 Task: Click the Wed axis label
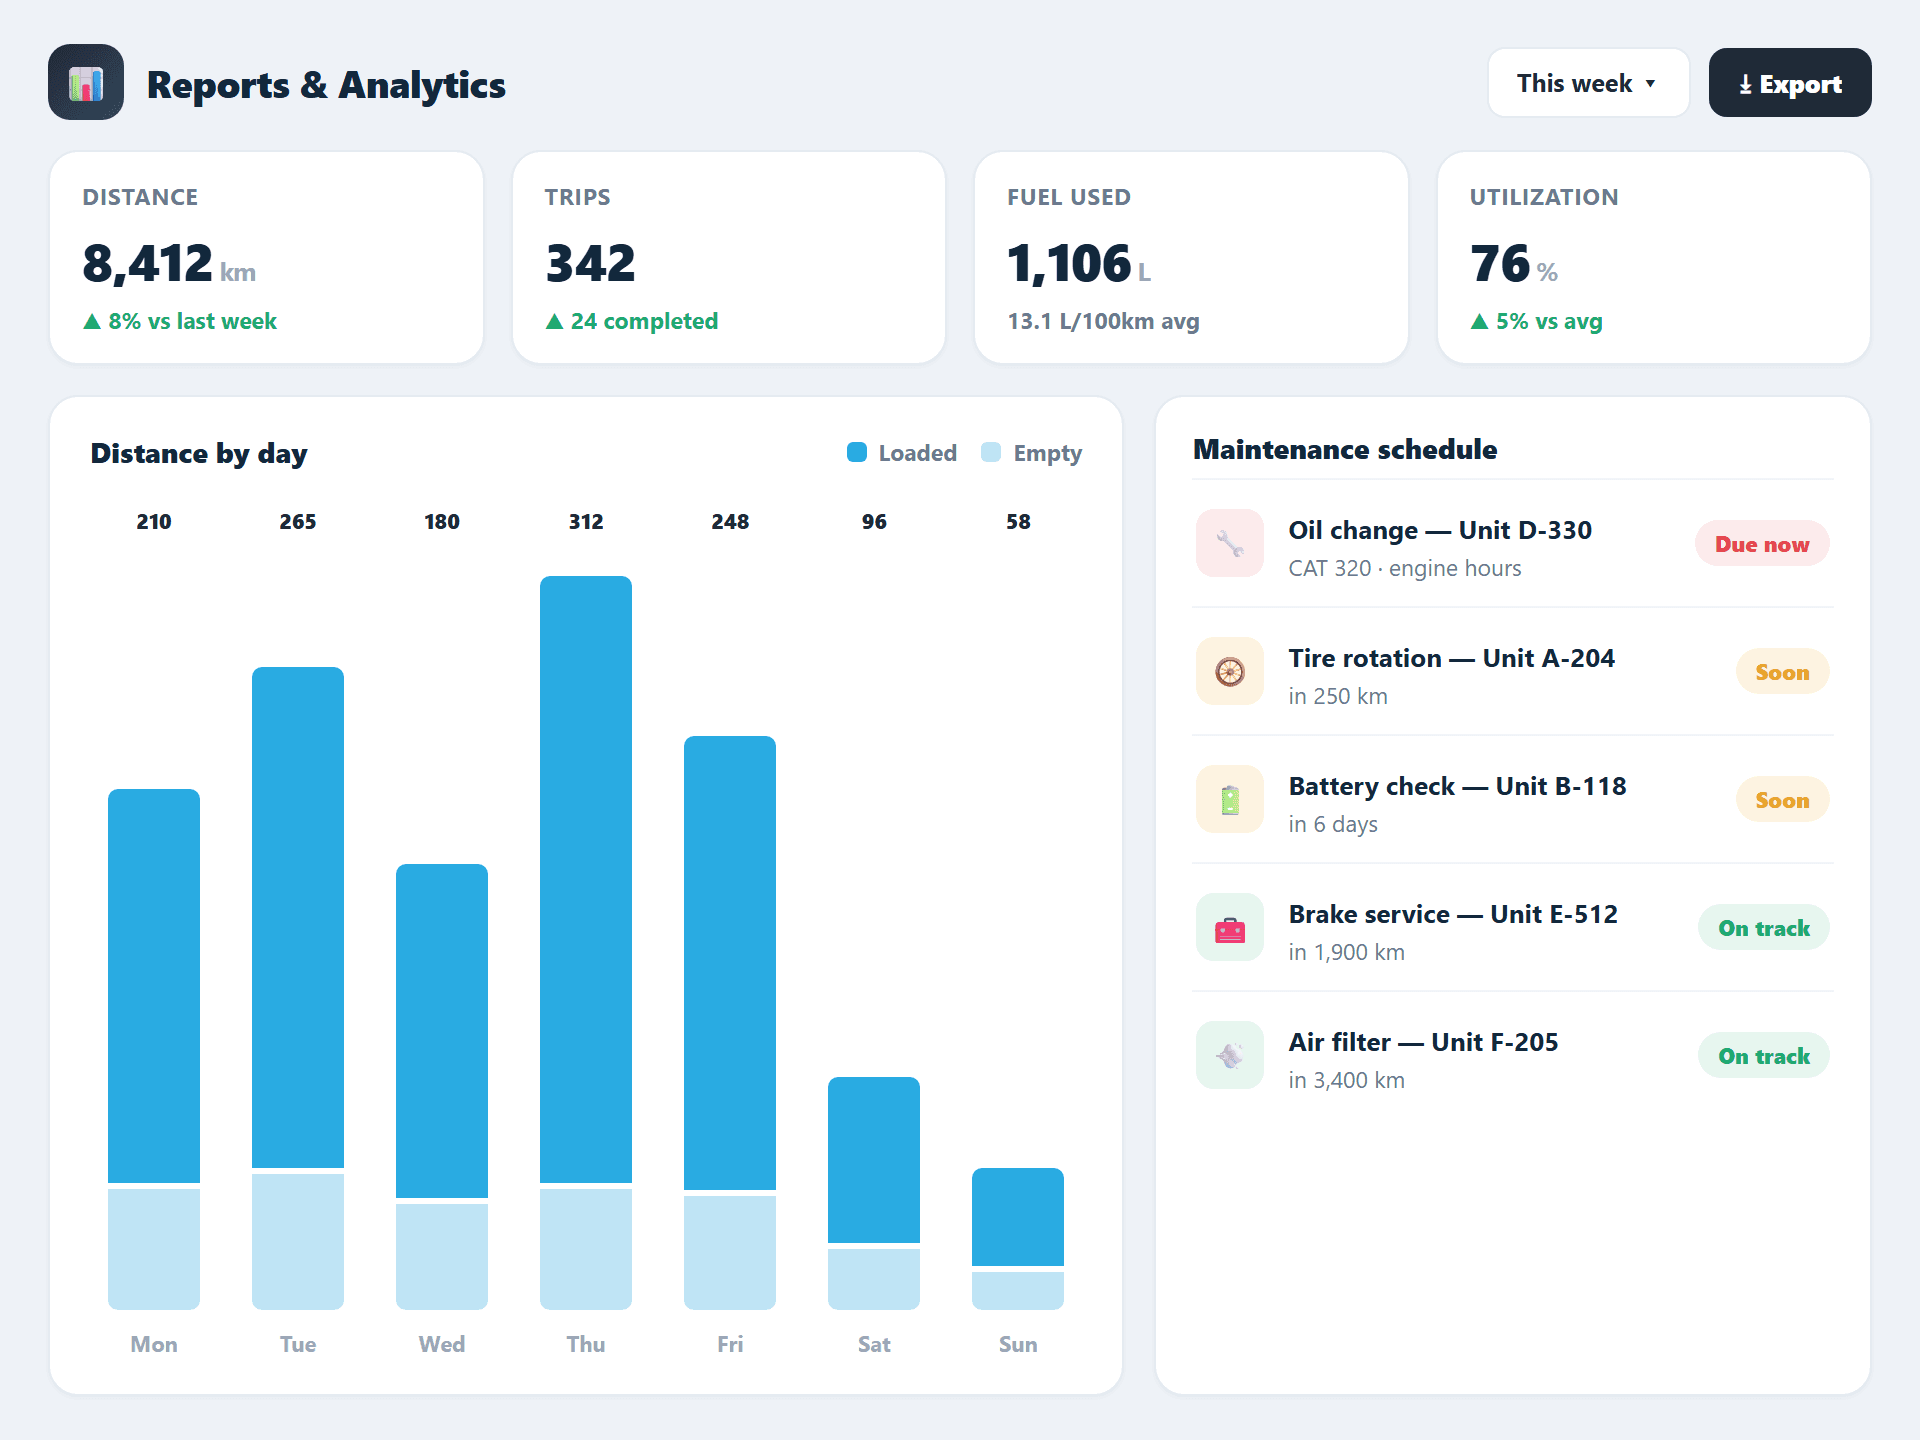point(442,1344)
